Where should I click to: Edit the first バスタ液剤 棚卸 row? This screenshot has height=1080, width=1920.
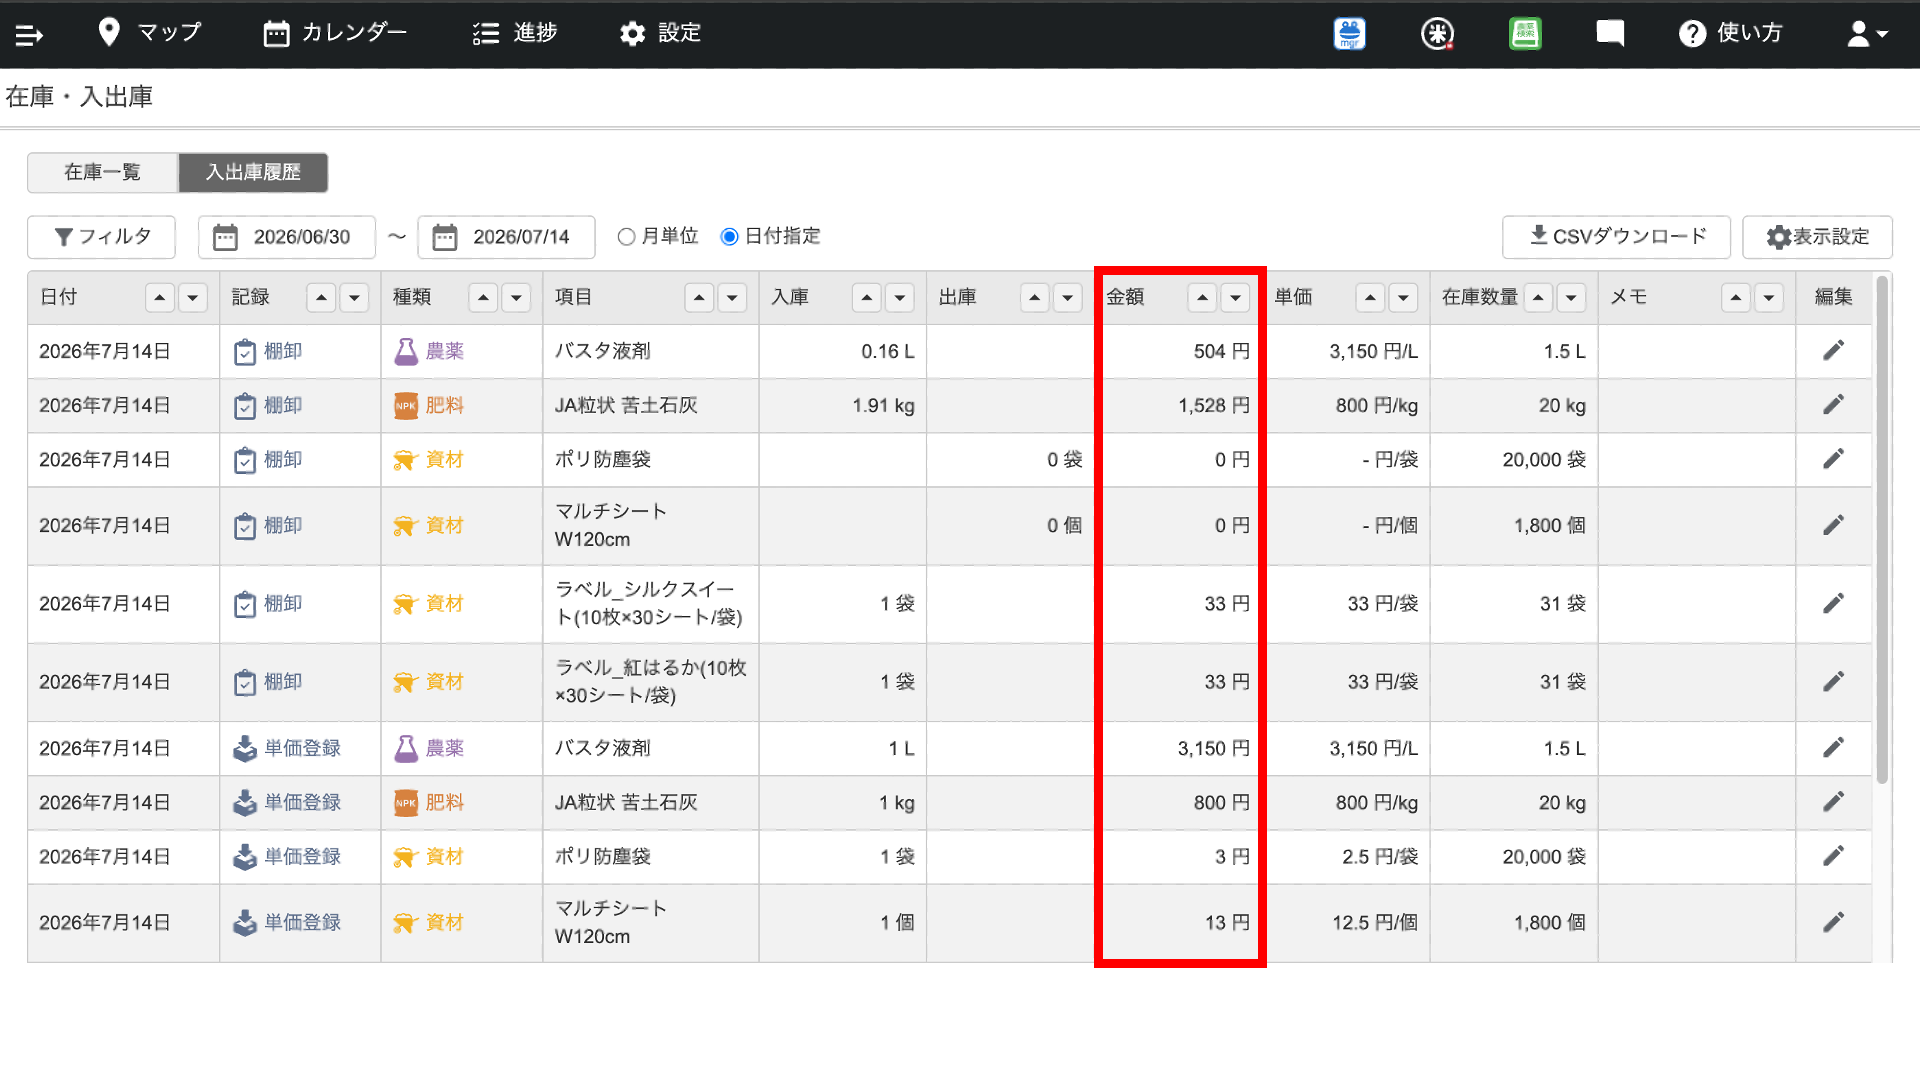click(x=1833, y=351)
